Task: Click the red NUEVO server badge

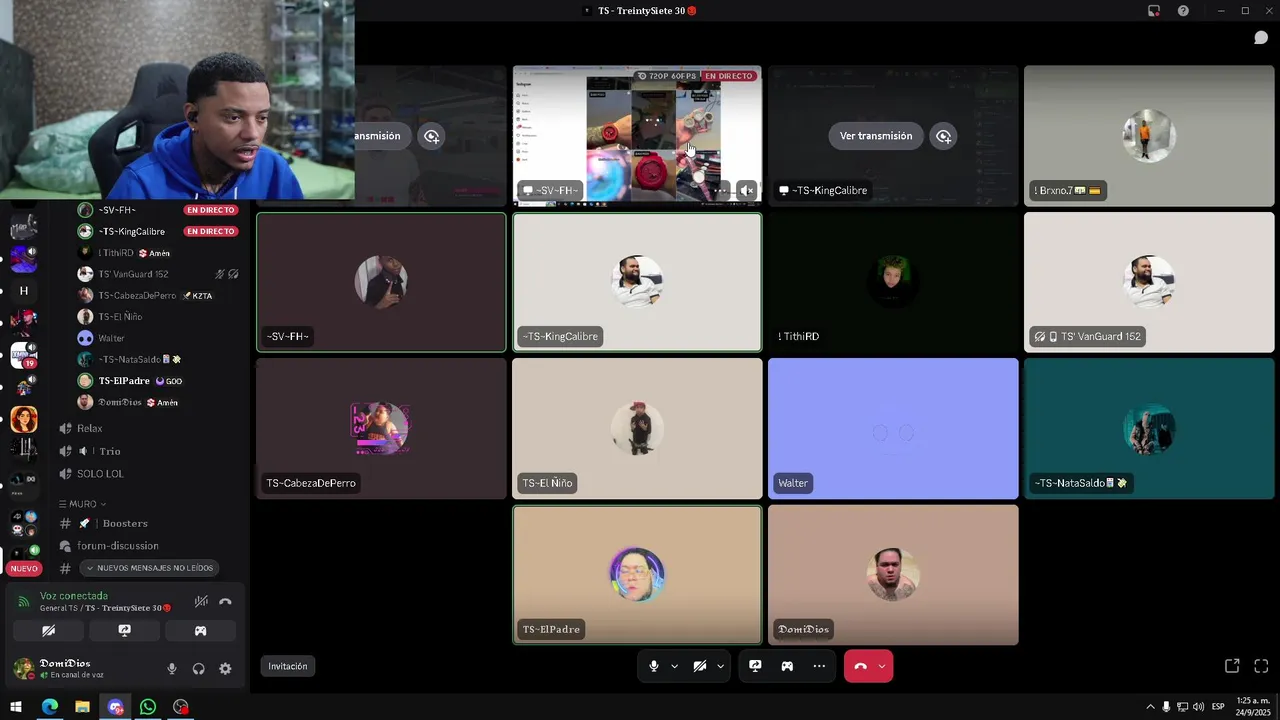Action: (24, 568)
